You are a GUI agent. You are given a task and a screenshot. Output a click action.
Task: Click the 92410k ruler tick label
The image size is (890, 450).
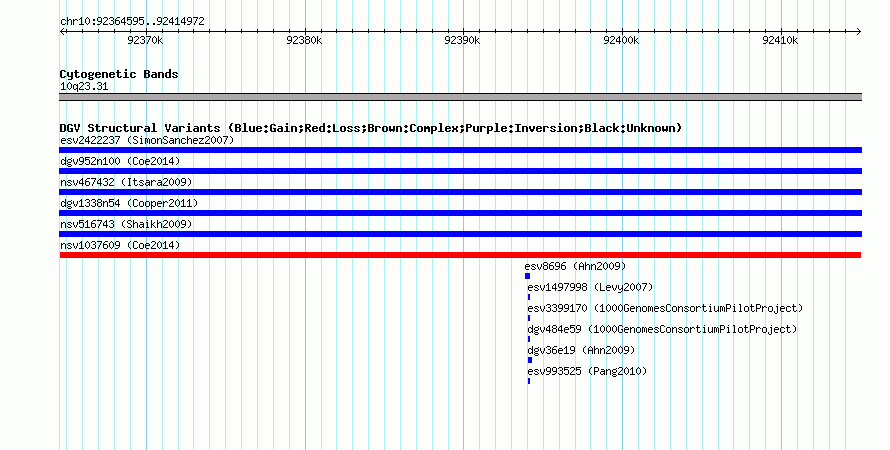(x=780, y=40)
